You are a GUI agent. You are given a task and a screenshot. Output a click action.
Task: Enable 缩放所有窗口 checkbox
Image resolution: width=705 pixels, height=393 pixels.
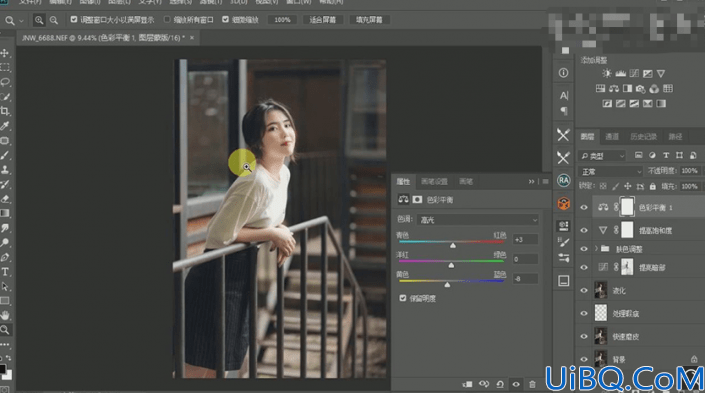(x=167, y=19)
